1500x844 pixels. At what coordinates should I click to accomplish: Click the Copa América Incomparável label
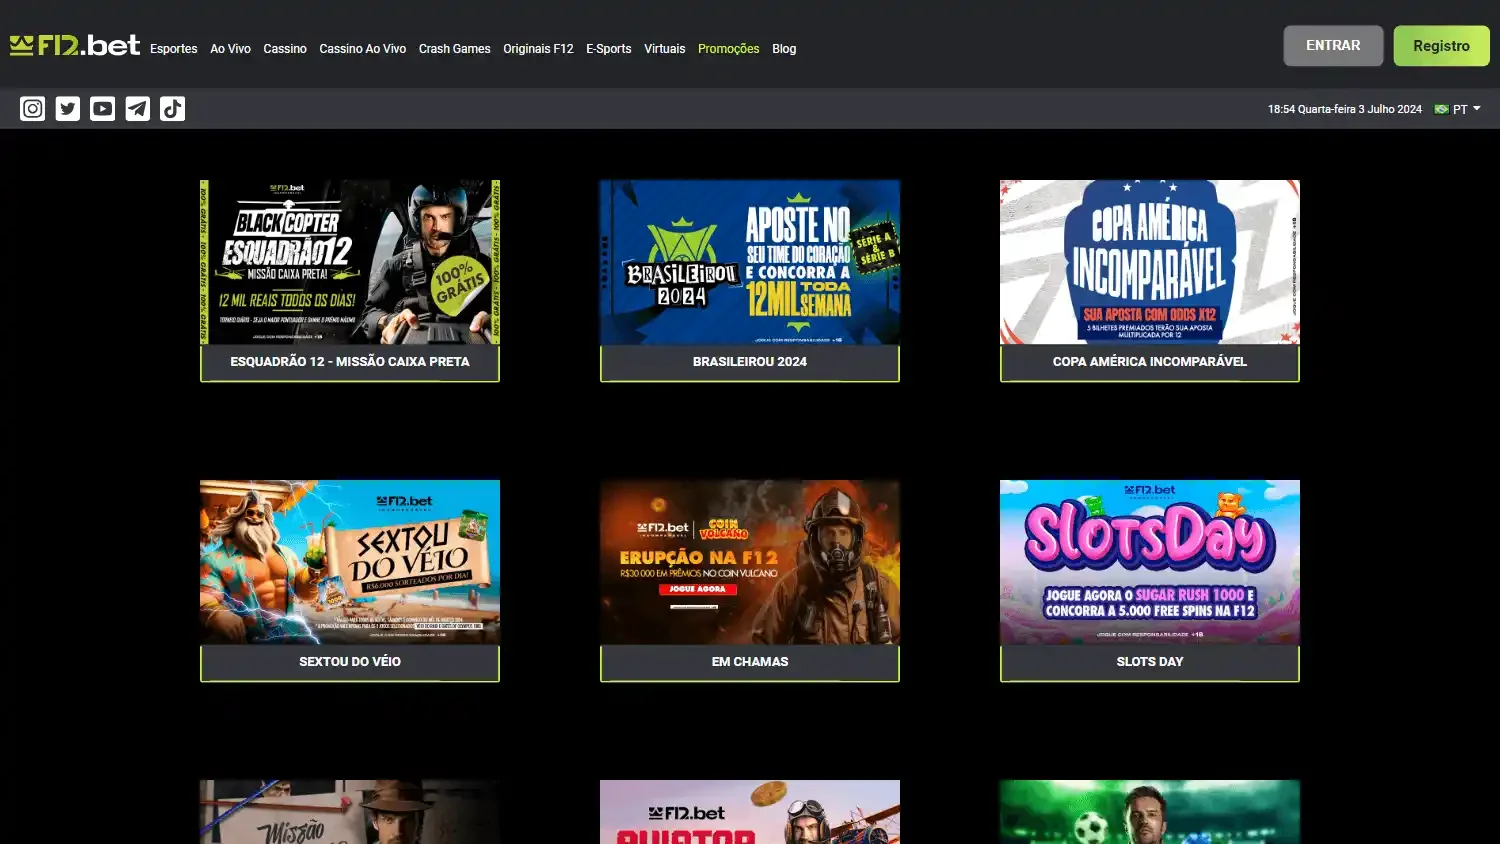coord(1150,362)
